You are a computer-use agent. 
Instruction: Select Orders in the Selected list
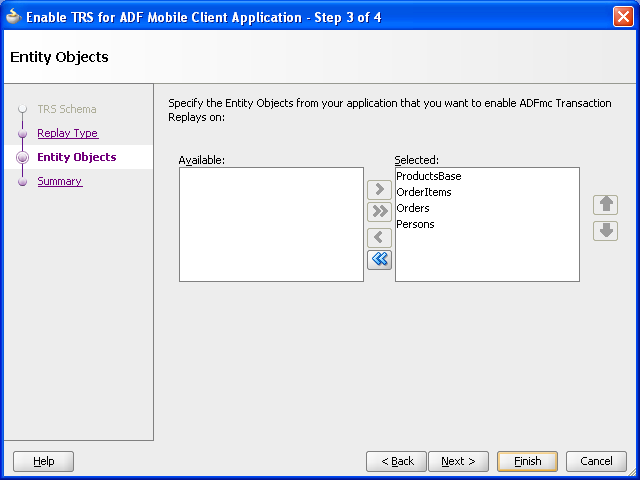[413, 208]
